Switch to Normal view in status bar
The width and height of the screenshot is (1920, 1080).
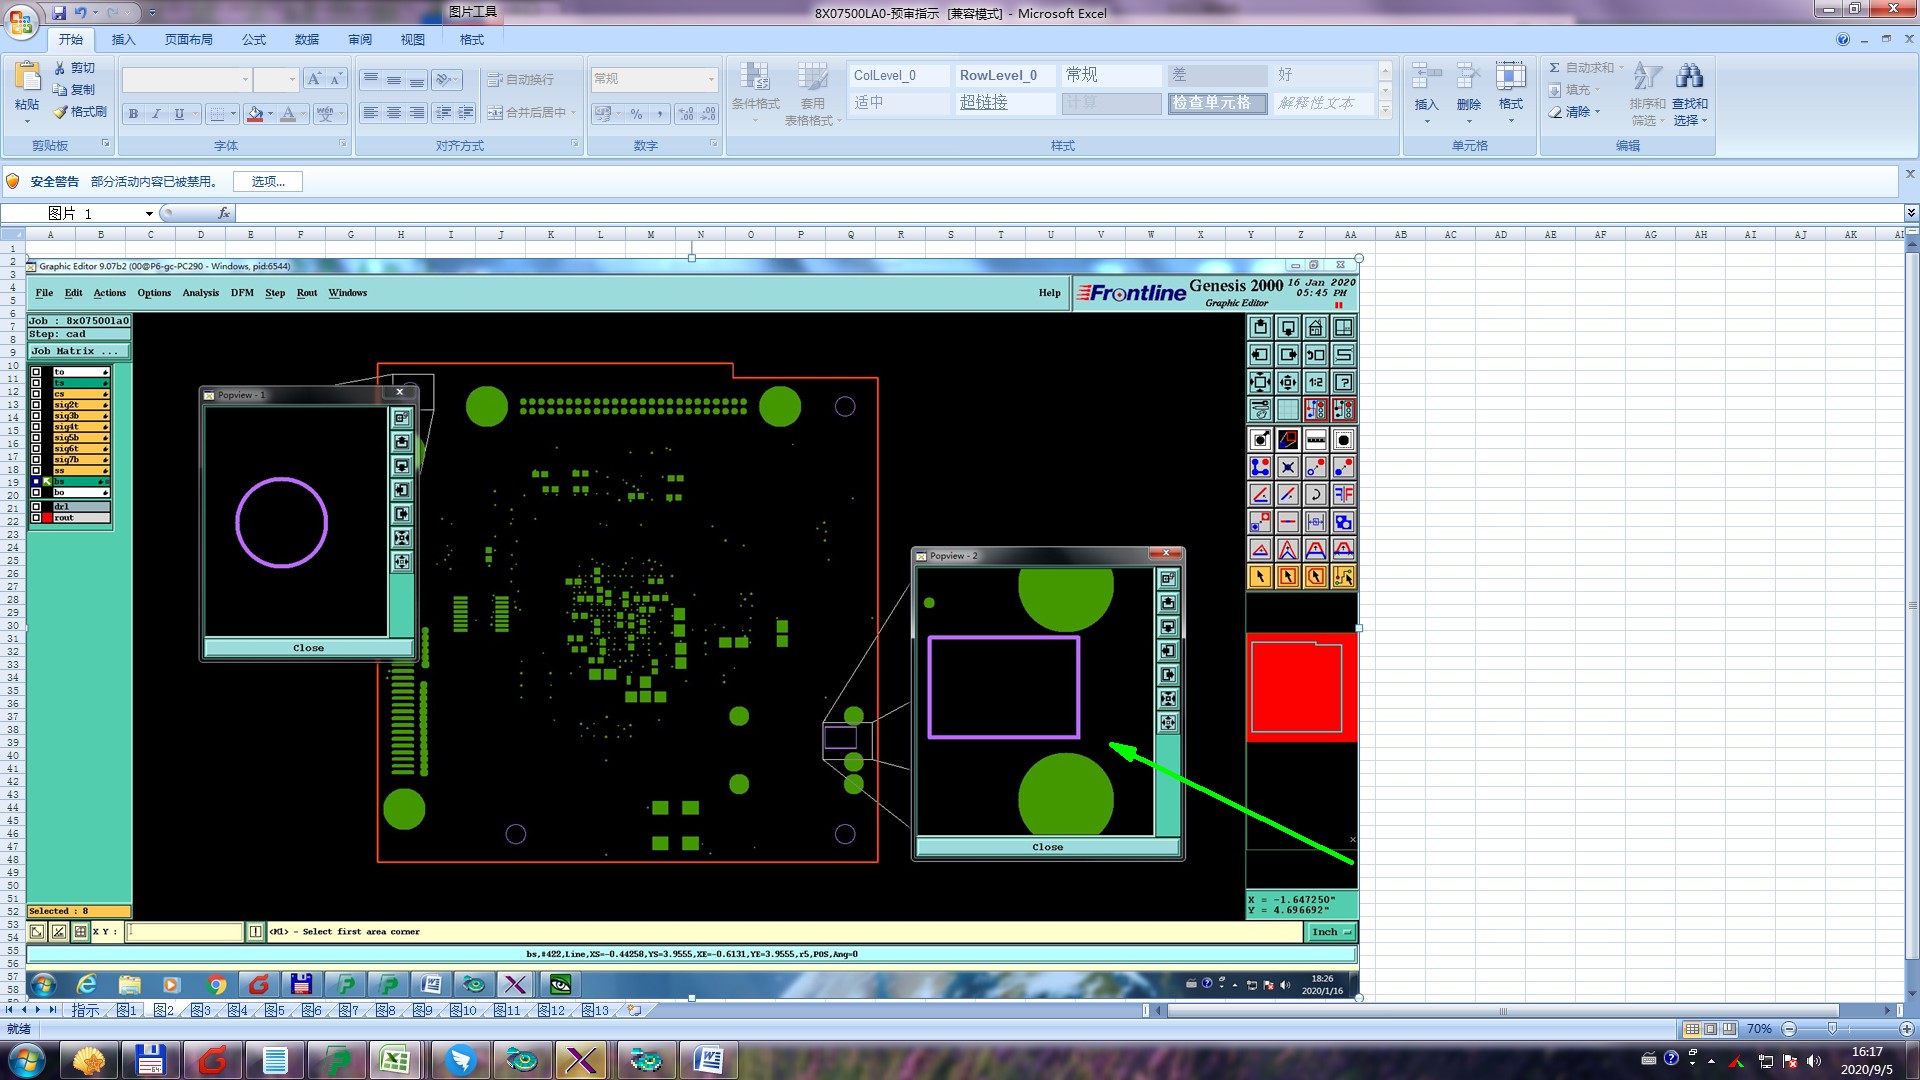(1692, 1029)
